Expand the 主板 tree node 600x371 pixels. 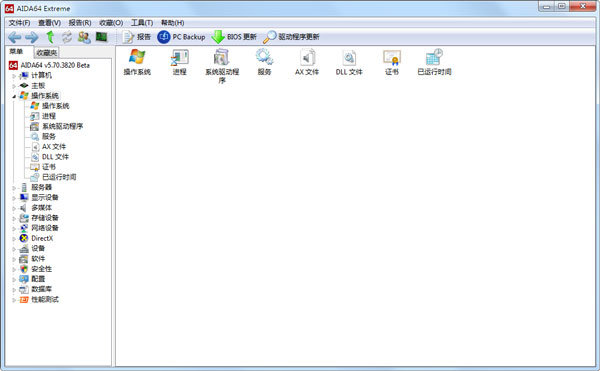[x=14, y=86]
